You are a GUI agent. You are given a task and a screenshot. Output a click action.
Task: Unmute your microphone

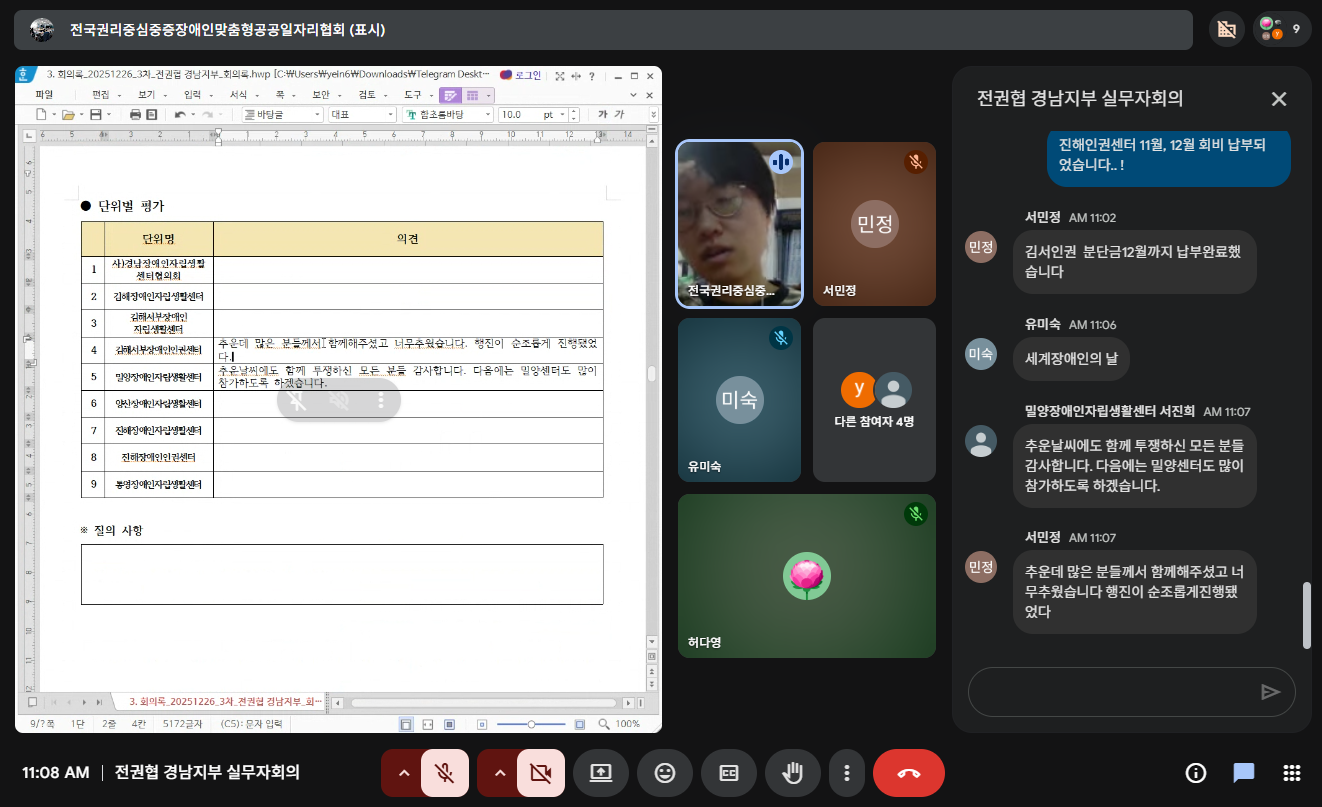(445, 773)
